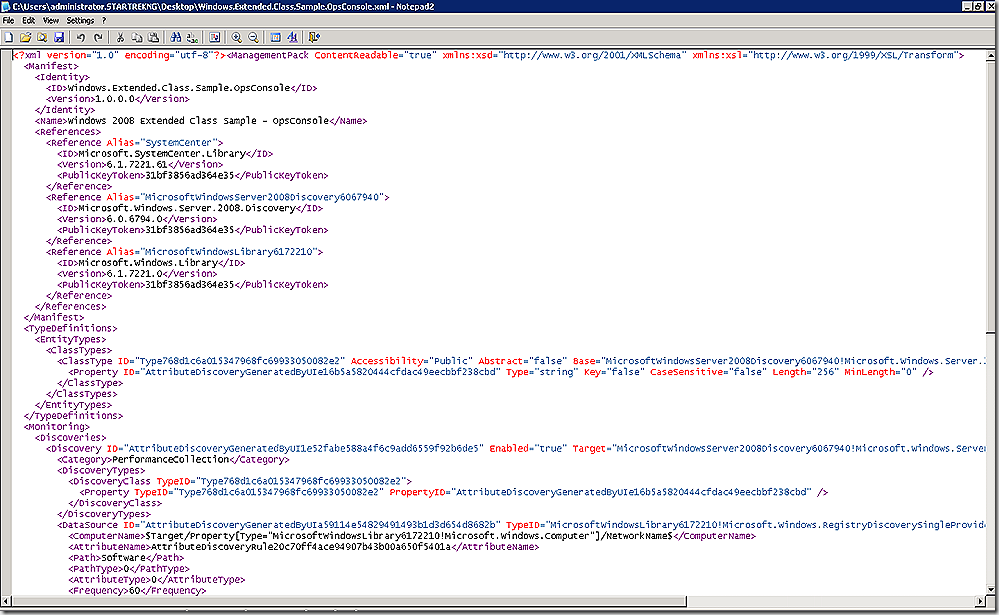The width and height of the screenshot is (999, 615).
Task: Click the DiscoveryClass TypeID line
Action: click(x=240, y=481)
